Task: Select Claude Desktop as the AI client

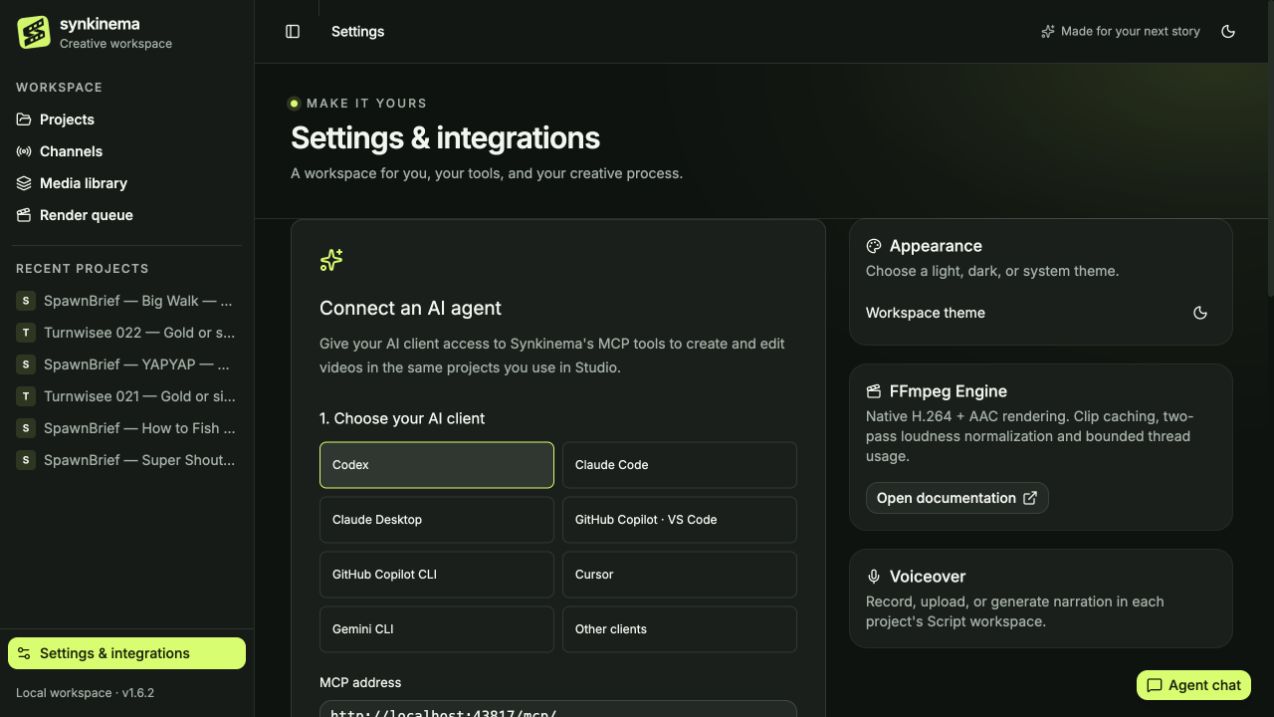Action: [436, 520]
